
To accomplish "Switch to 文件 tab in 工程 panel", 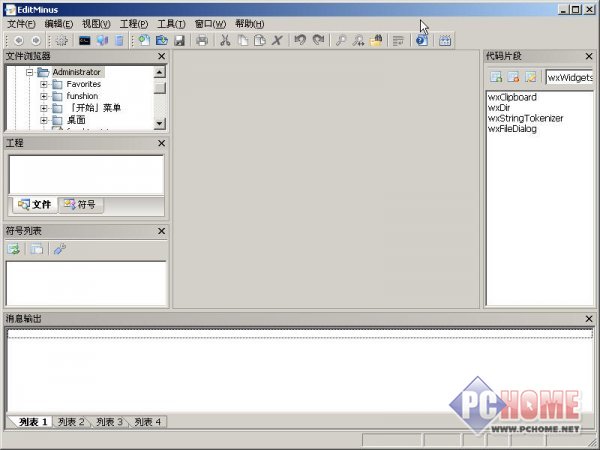I will [x=34, y=205].
